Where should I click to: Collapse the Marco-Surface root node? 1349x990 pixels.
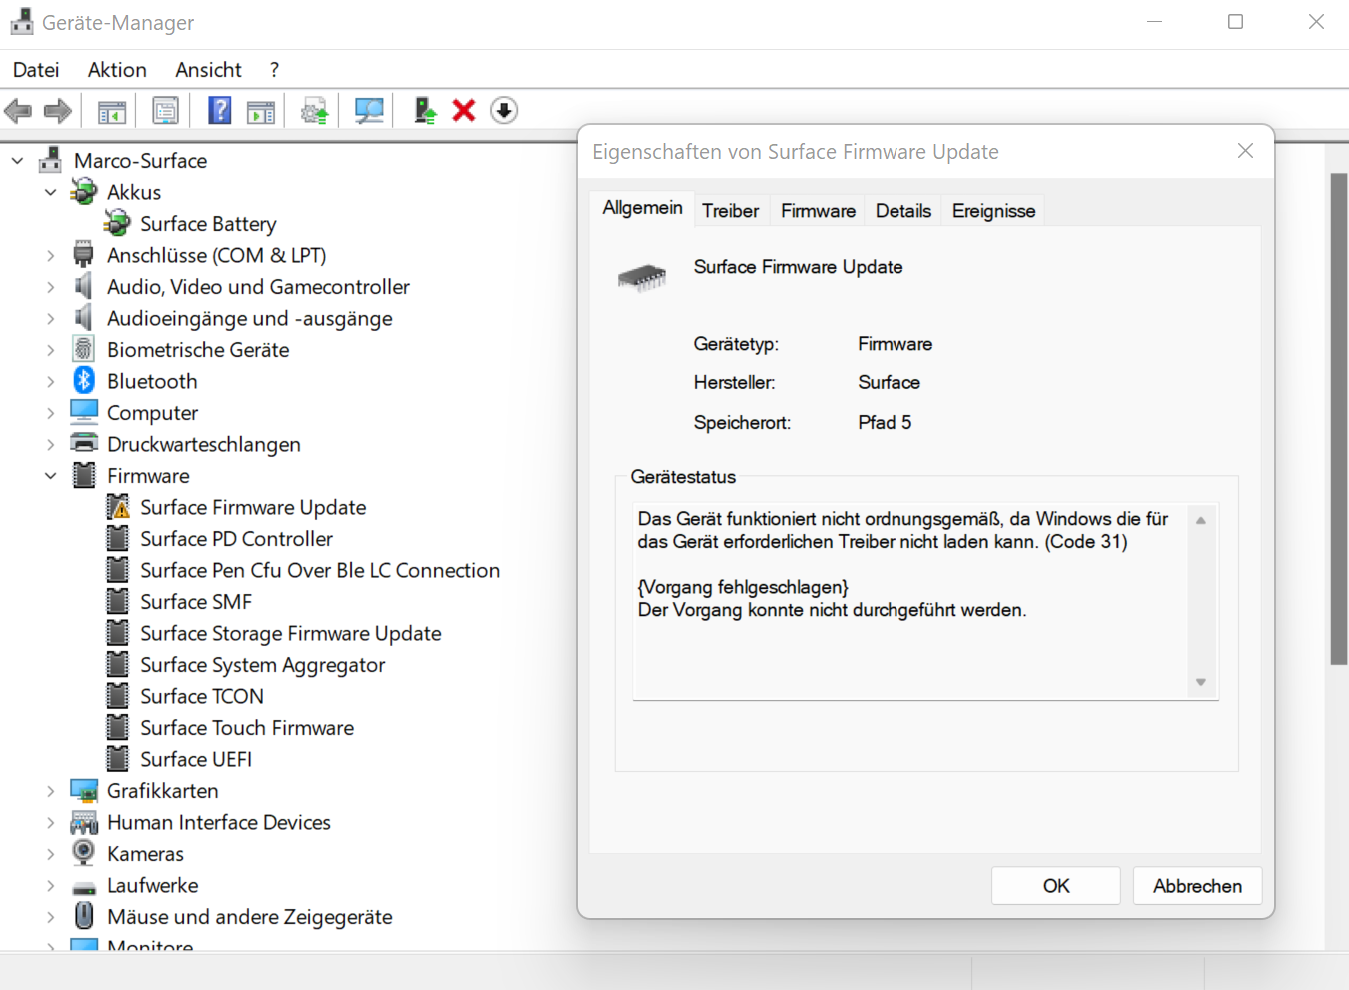pos(18,161)
